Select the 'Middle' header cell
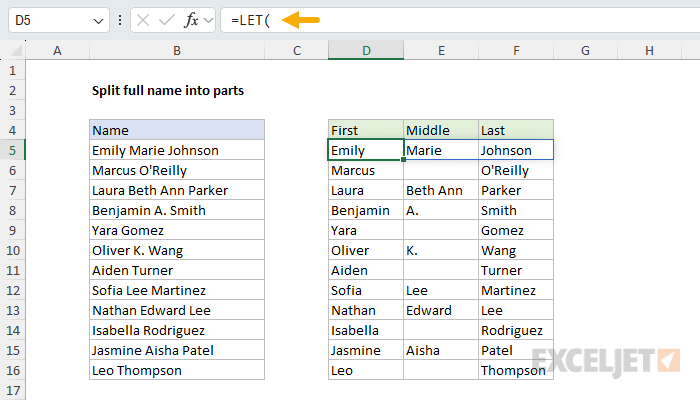 [x=441, y=130]
